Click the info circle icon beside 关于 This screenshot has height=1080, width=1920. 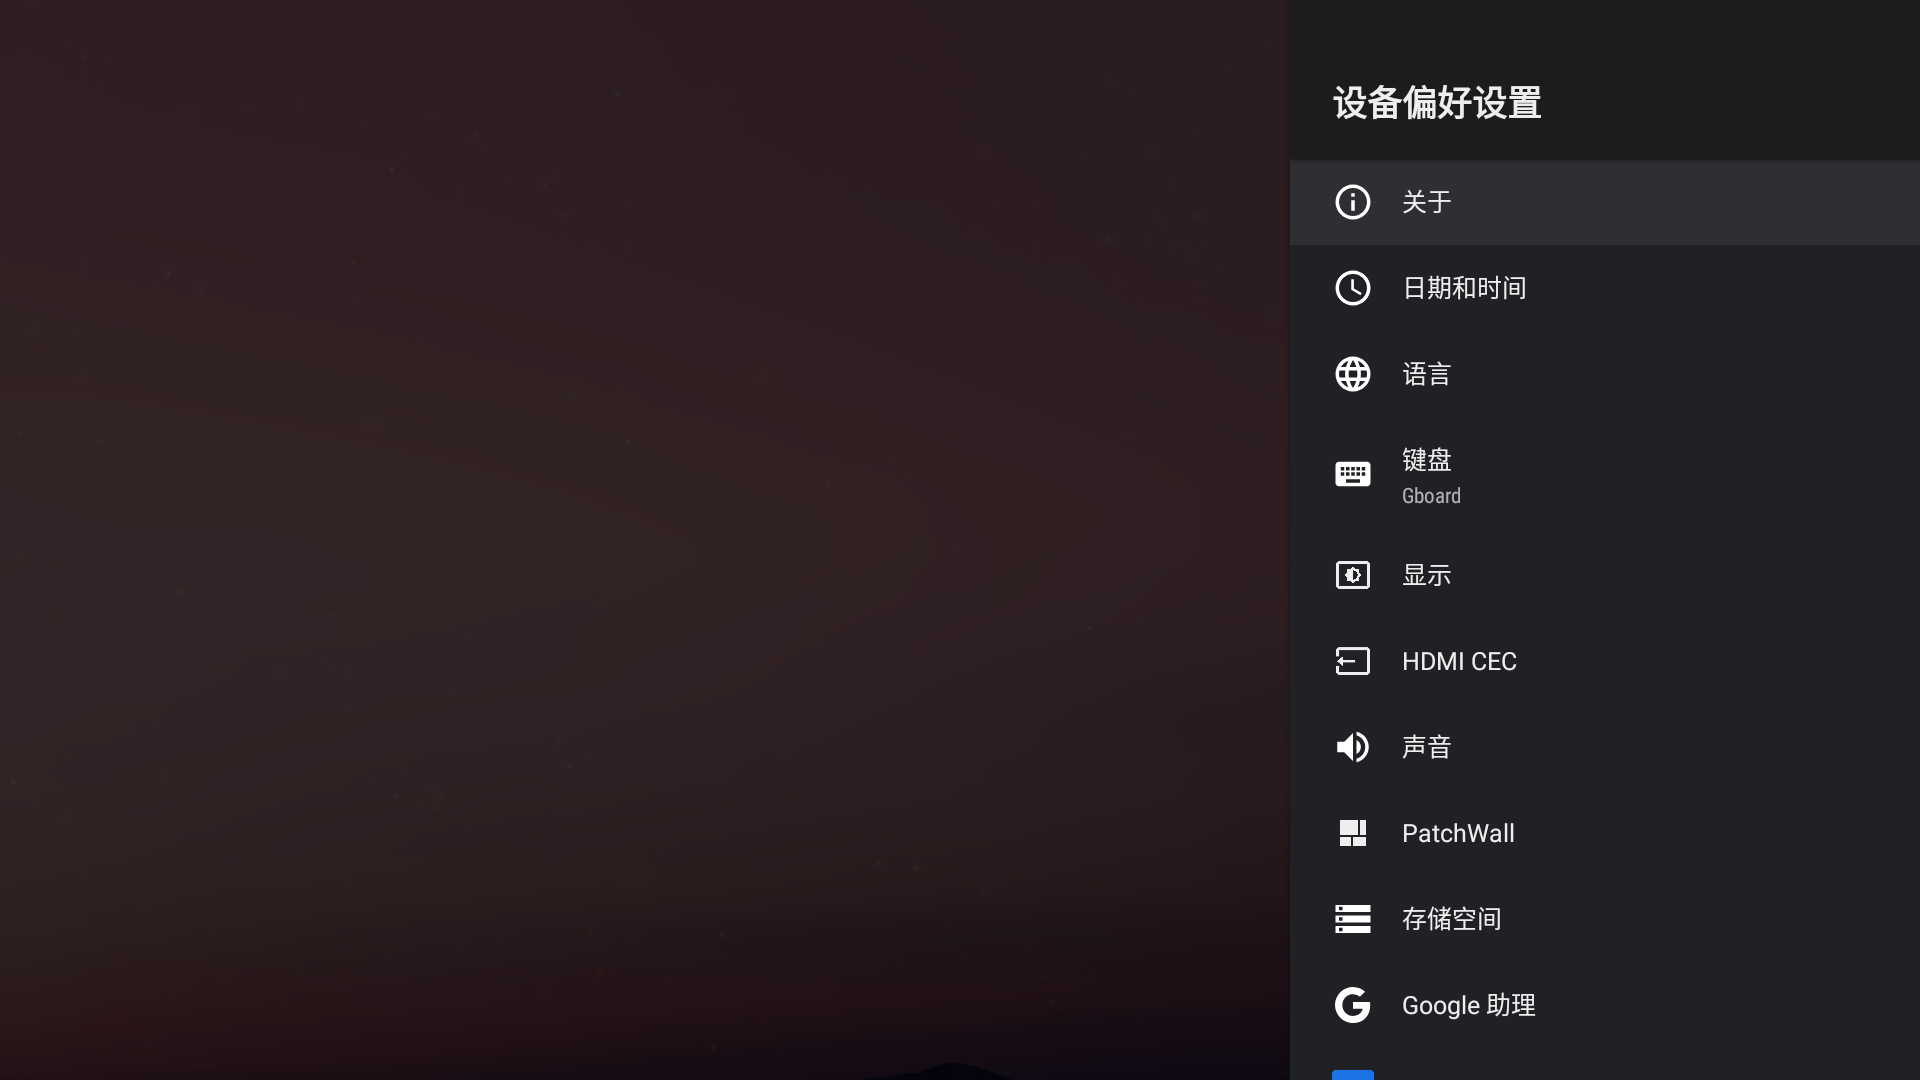pos(1352,202)
